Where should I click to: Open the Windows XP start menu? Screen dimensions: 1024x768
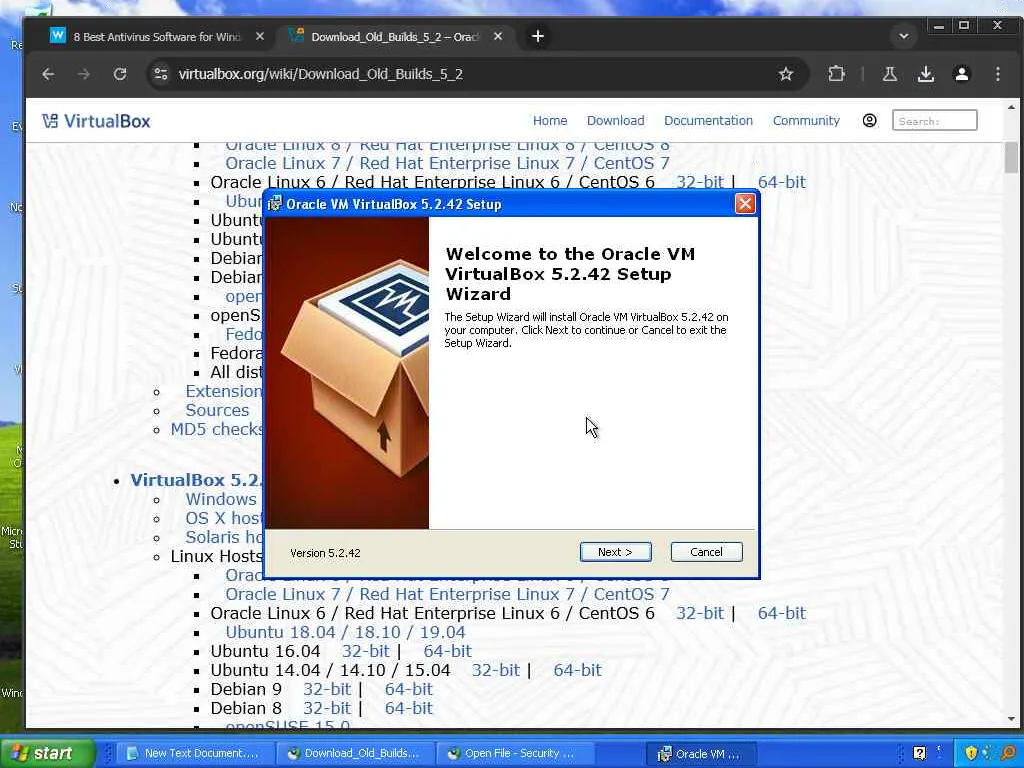[48, 753]
